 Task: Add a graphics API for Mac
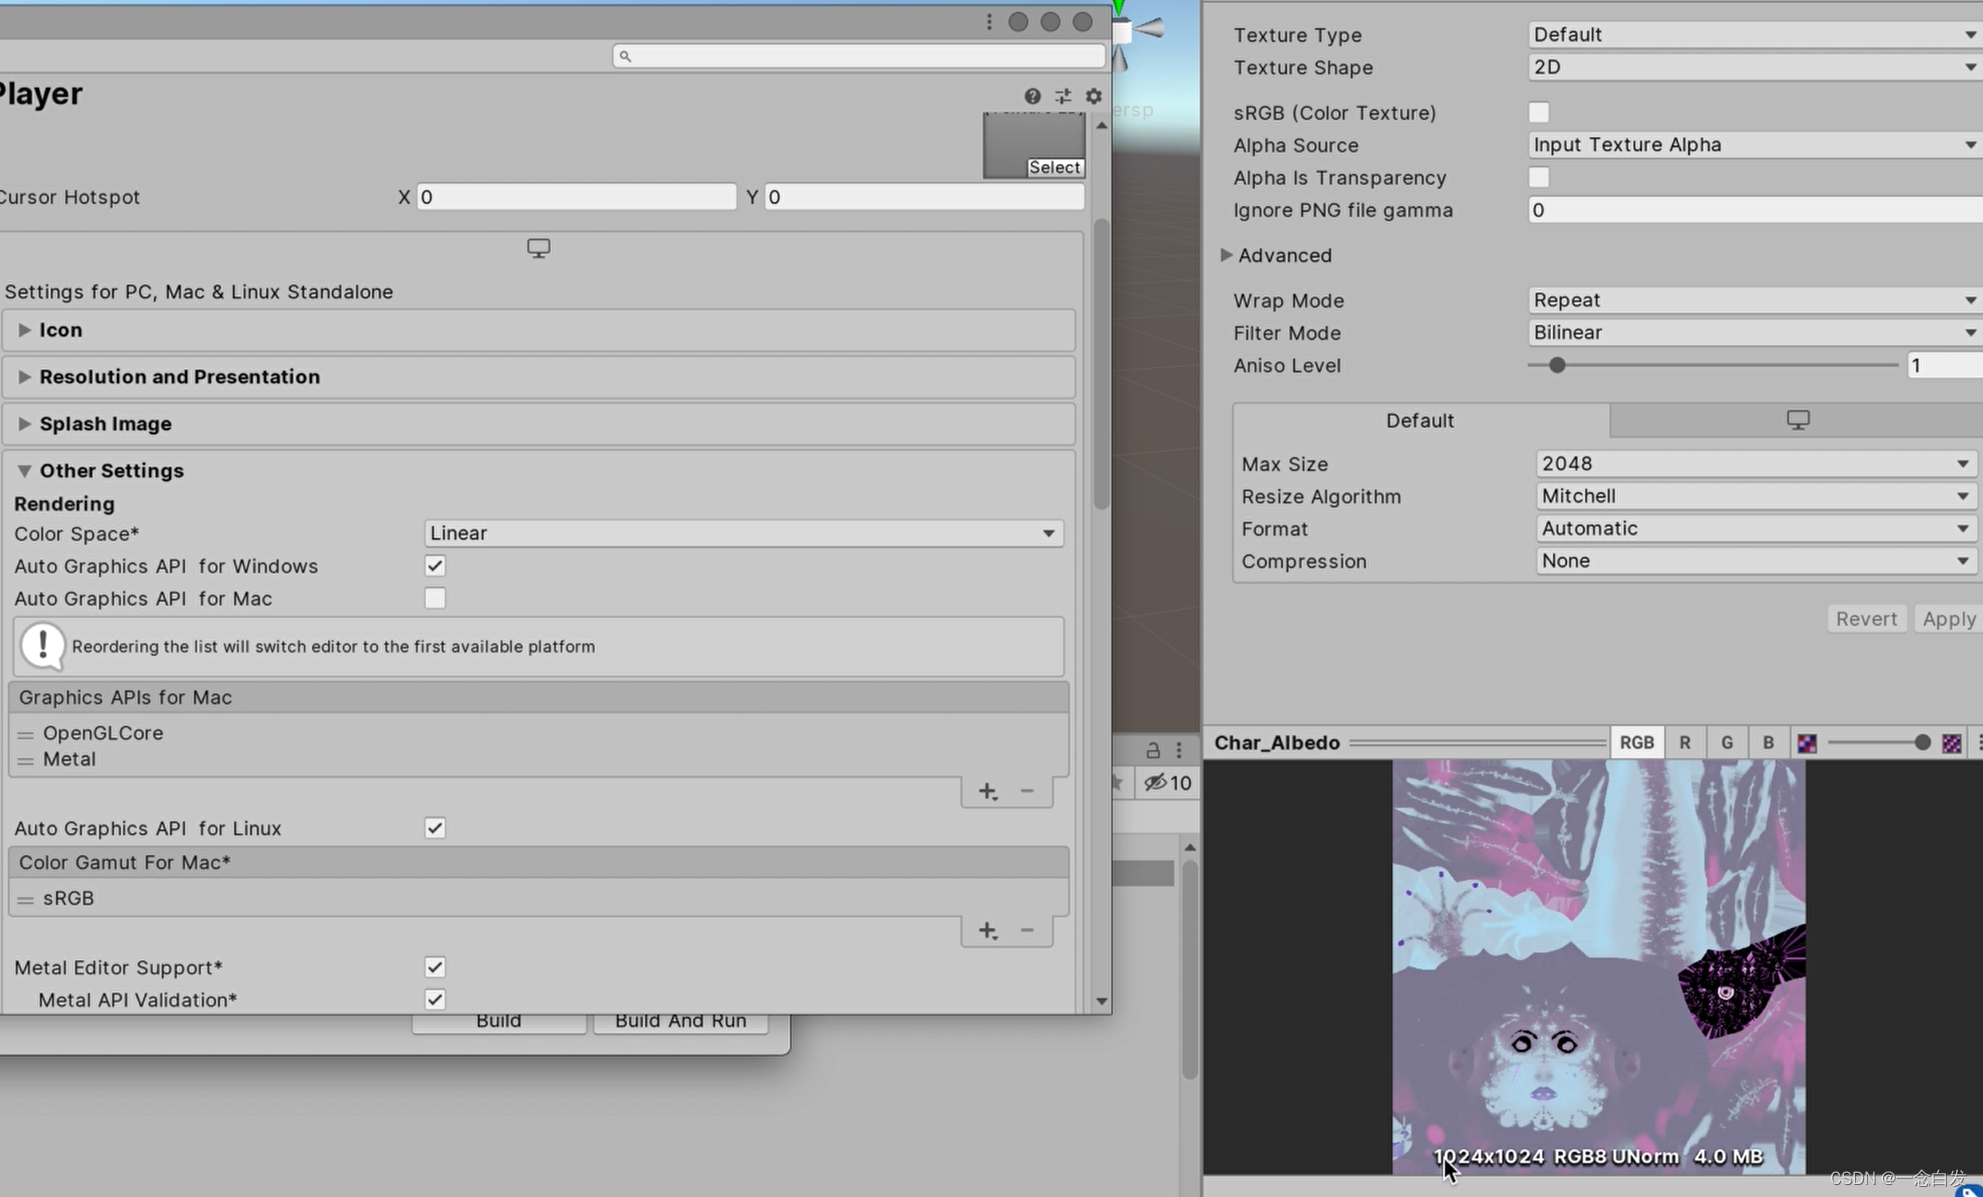pos(987,791)
